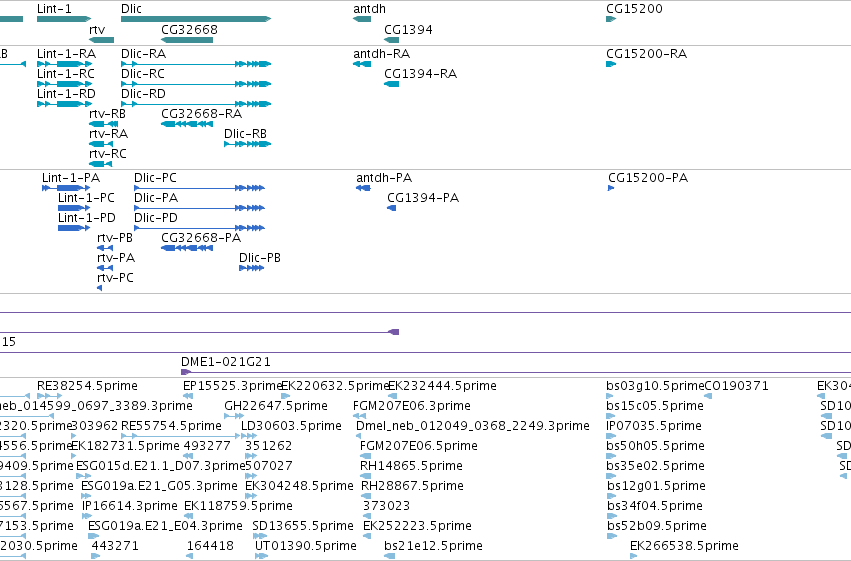This screenshot has height=561, width=851.
Task: Select the RH28867.5prime EST
Action: (366, 497)
